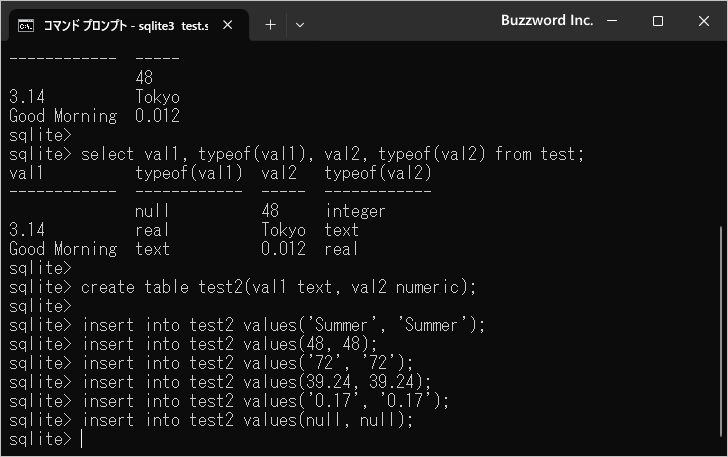Screen dimensions: 728x457
Task: Maximize the terminal window
Action: (x=658, y=21)
